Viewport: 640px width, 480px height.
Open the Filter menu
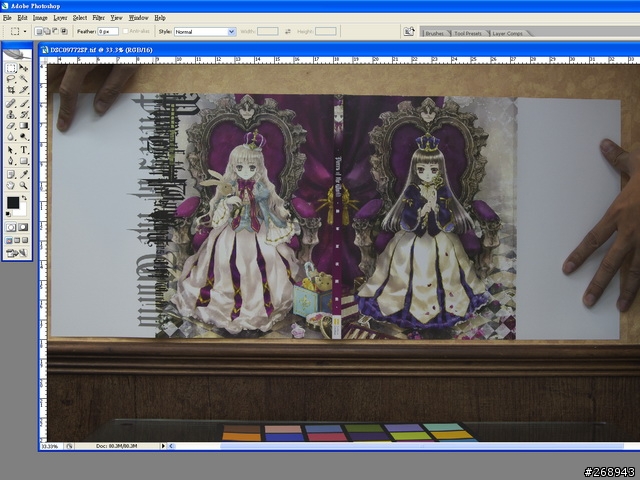click(98, 18)
